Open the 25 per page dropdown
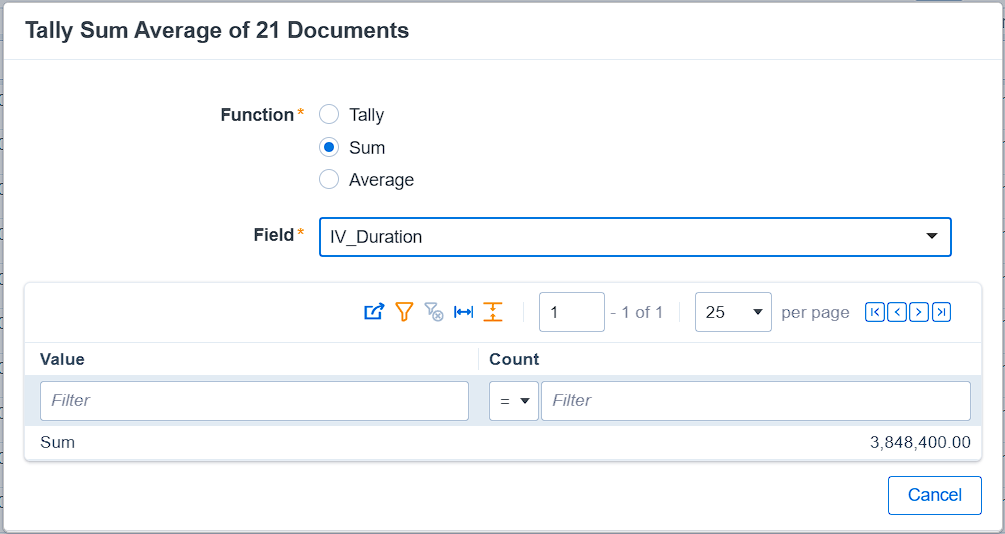Image resolution: width=1005 pixels, height=534 pixels. click(x=733, y=312)
